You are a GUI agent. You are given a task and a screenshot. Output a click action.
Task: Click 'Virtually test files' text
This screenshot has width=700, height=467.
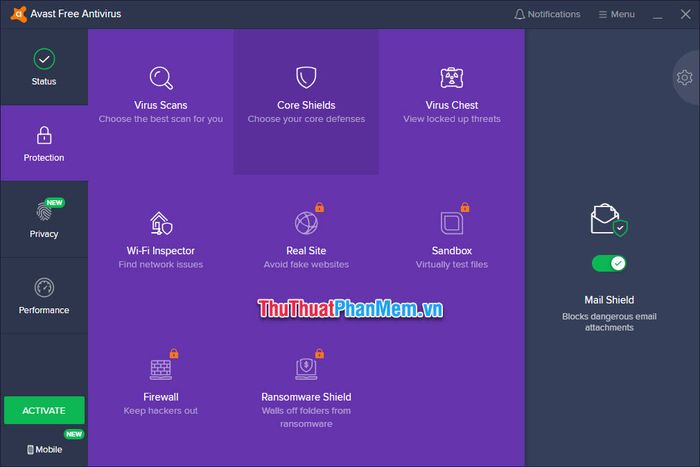point(452,265)
